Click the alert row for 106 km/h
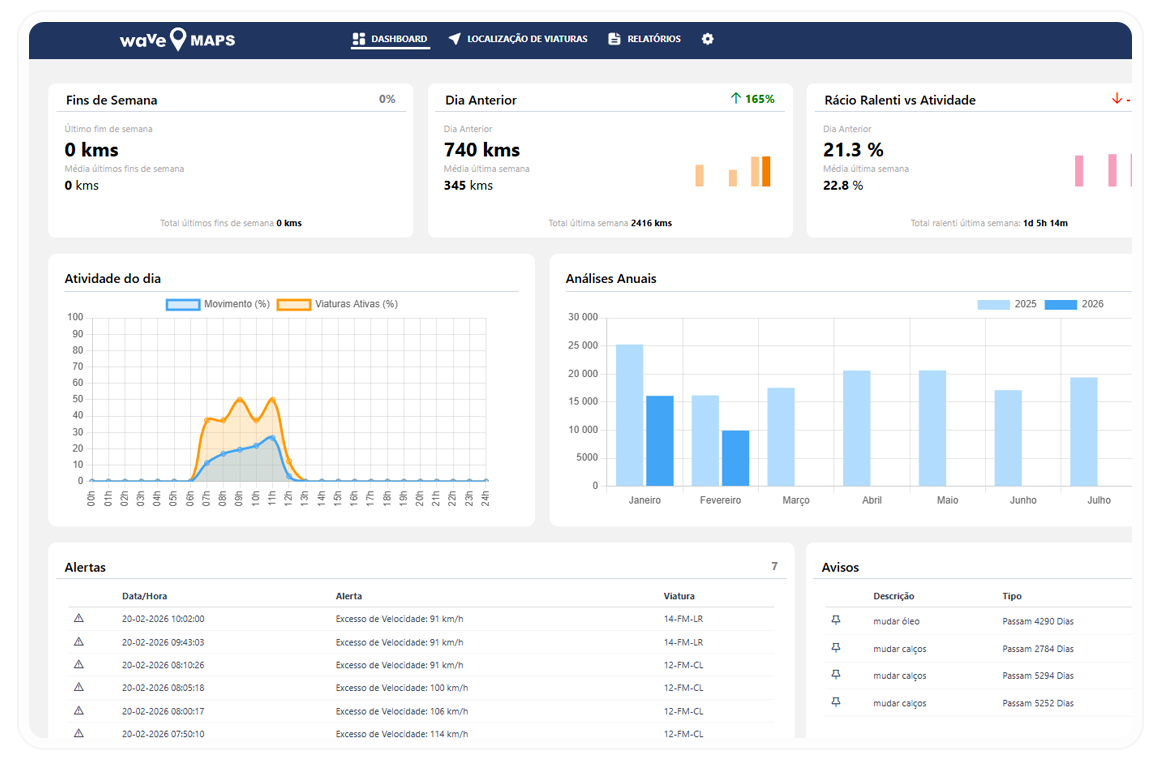This screenshot has height=763, width=1161. (401, 711)
